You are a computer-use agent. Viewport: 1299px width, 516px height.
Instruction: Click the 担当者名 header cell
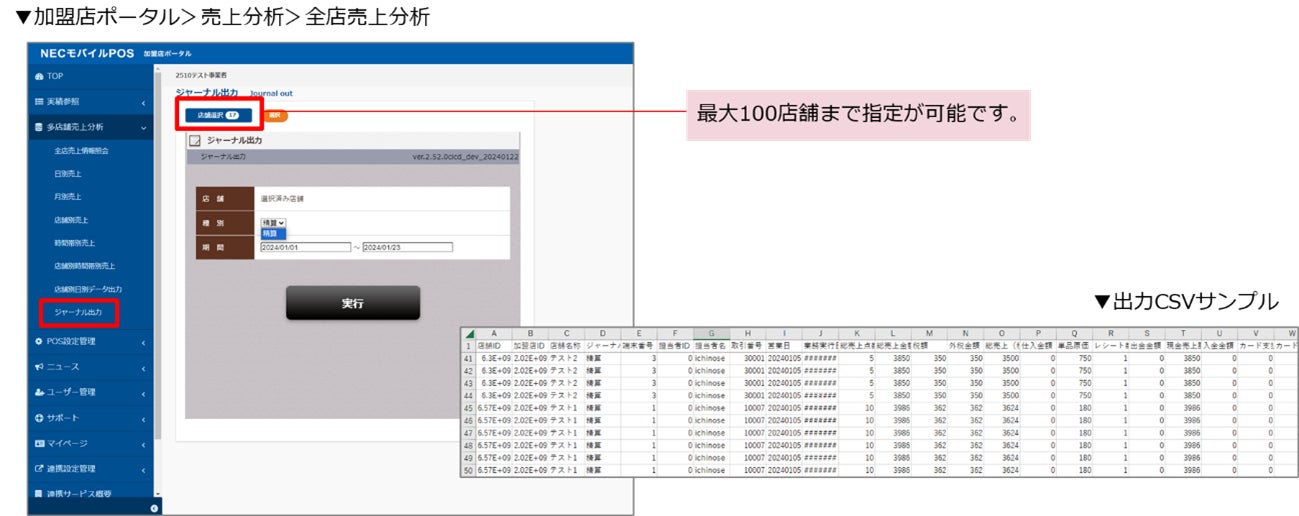click(x=710, y=345)
